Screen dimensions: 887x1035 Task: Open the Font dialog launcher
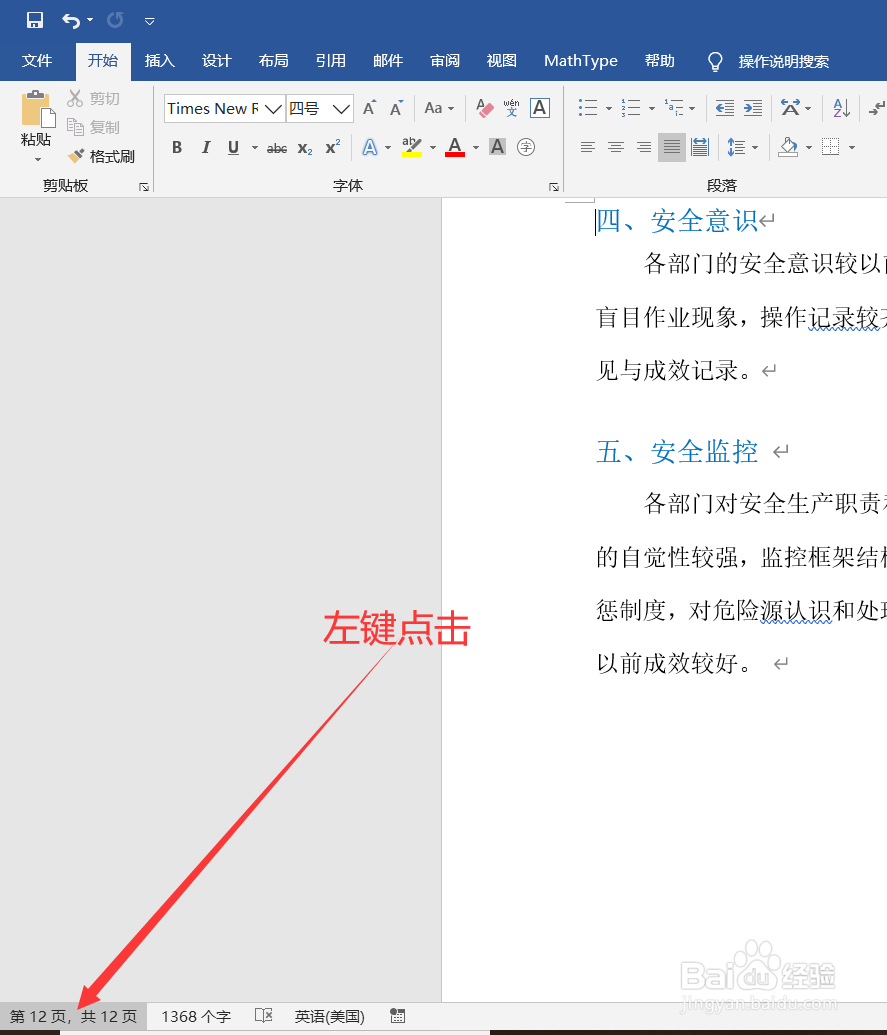point(554,186)
